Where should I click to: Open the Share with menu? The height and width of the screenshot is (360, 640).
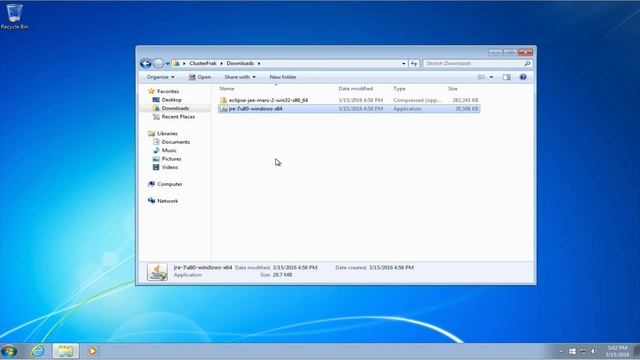(x=240, y=77)
